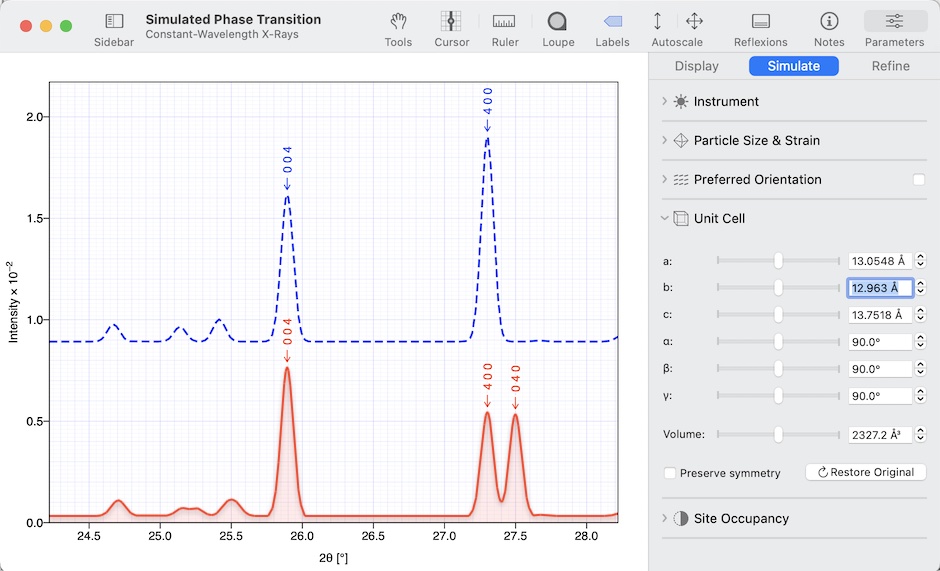
Task: Select the Tools hand icon
Action: click(398, 22)
